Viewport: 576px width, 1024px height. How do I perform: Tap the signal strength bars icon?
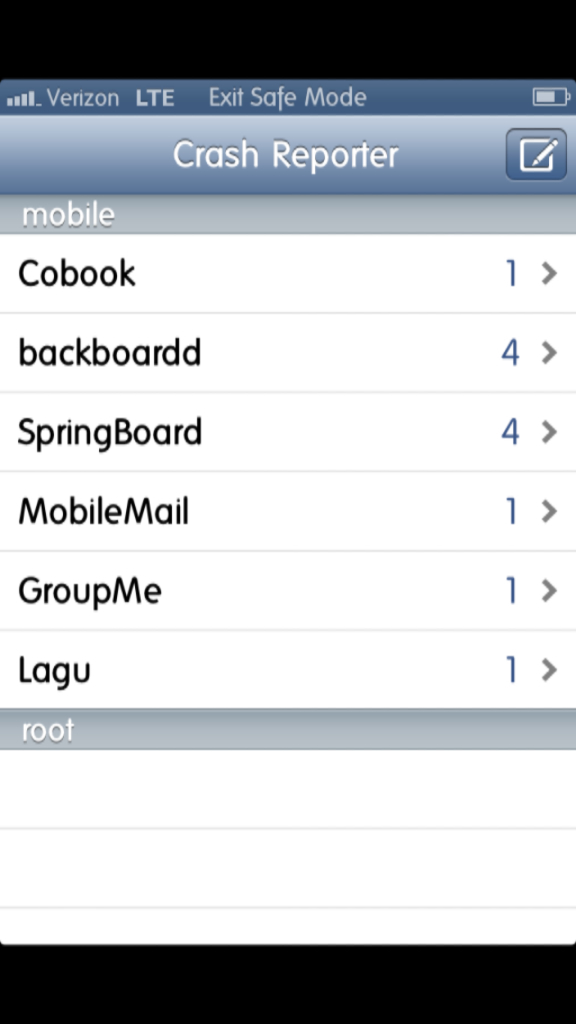pos(24,100)
